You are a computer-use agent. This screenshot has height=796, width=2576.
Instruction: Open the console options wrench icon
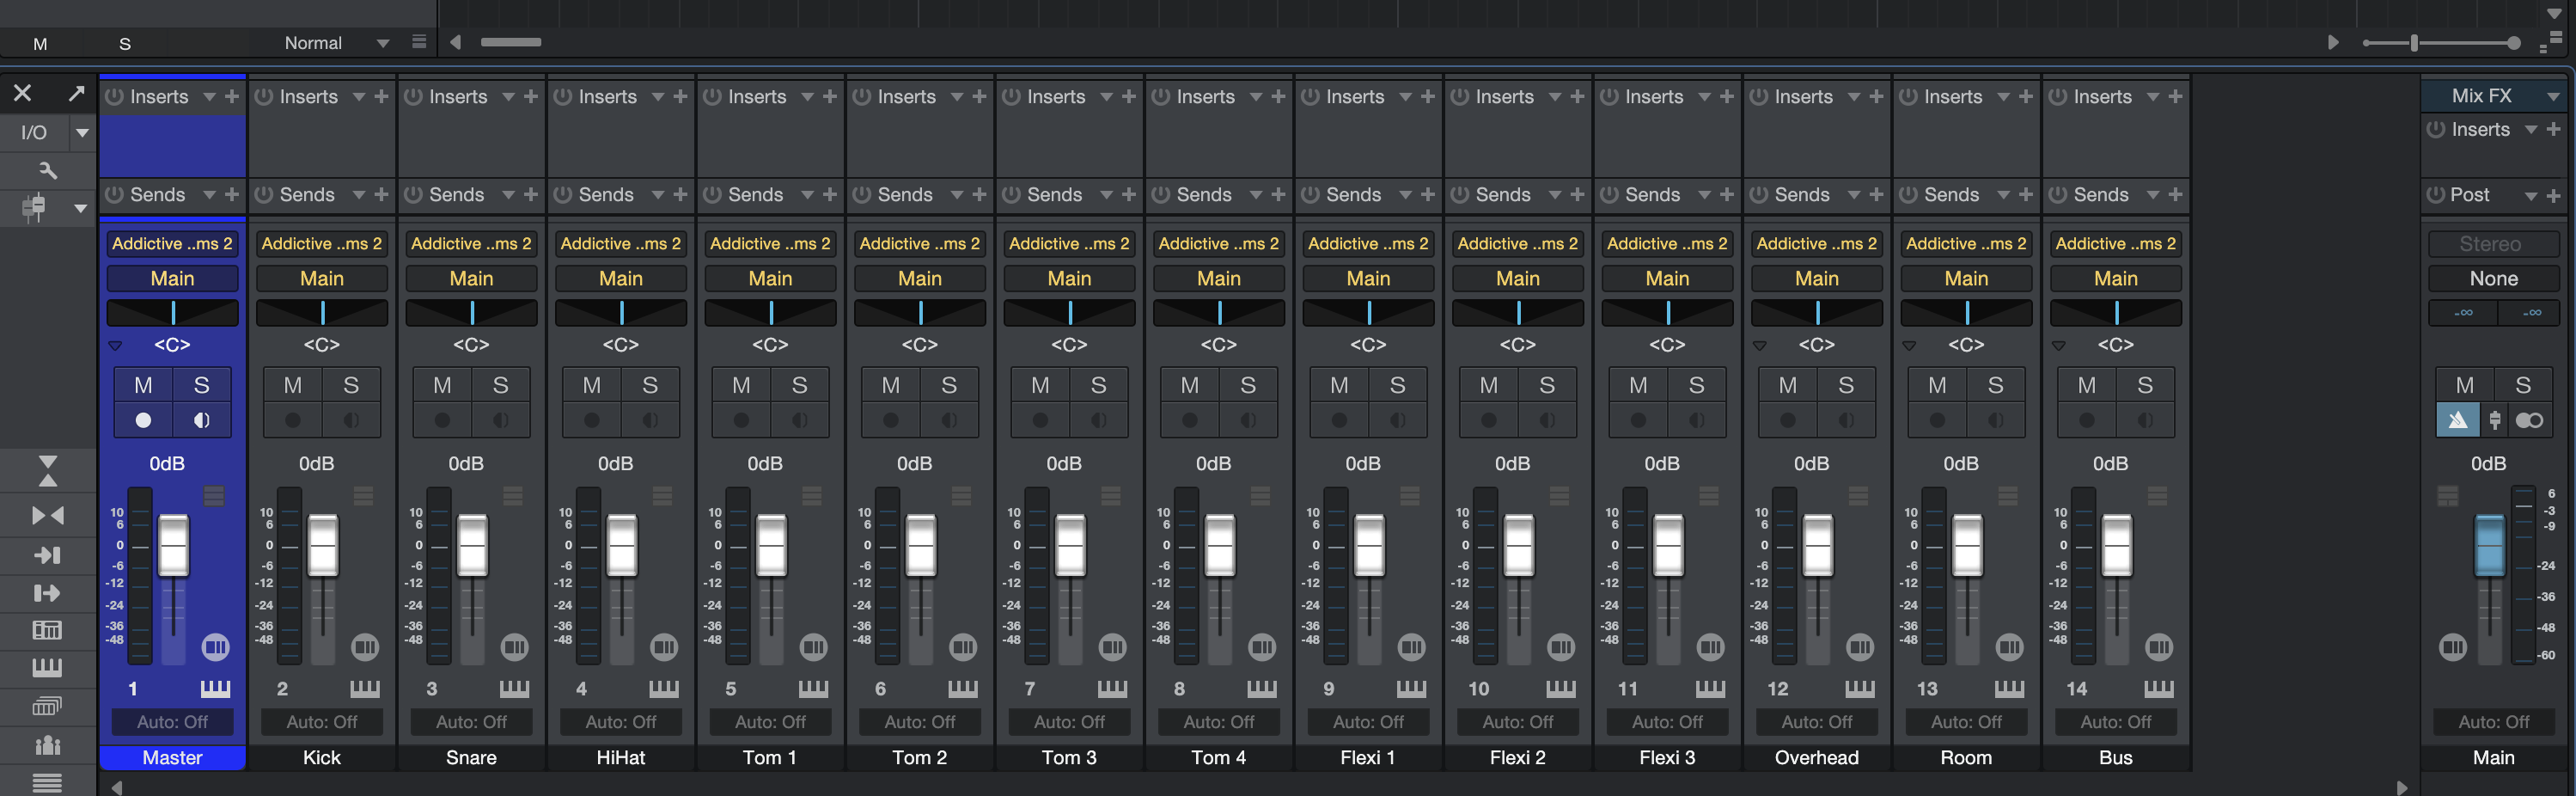tap(48, 170)
